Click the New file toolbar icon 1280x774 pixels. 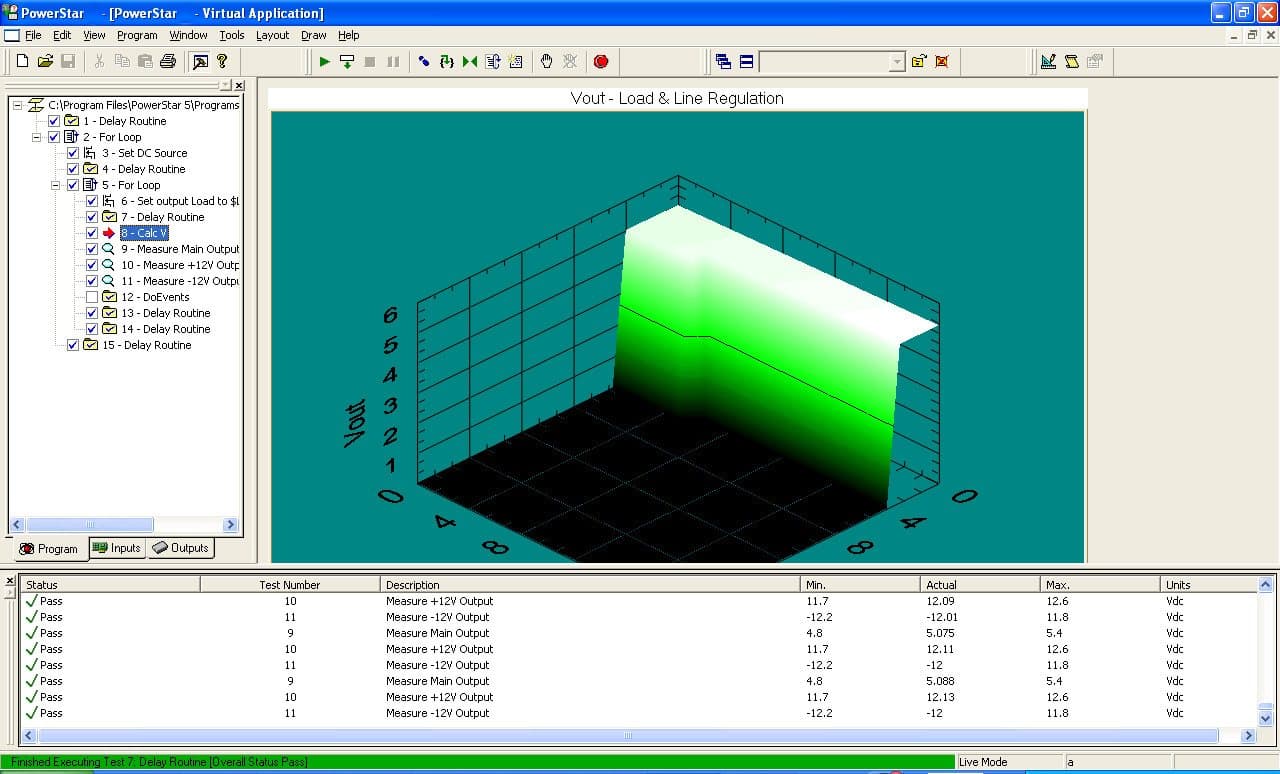(x=22, y=61)
